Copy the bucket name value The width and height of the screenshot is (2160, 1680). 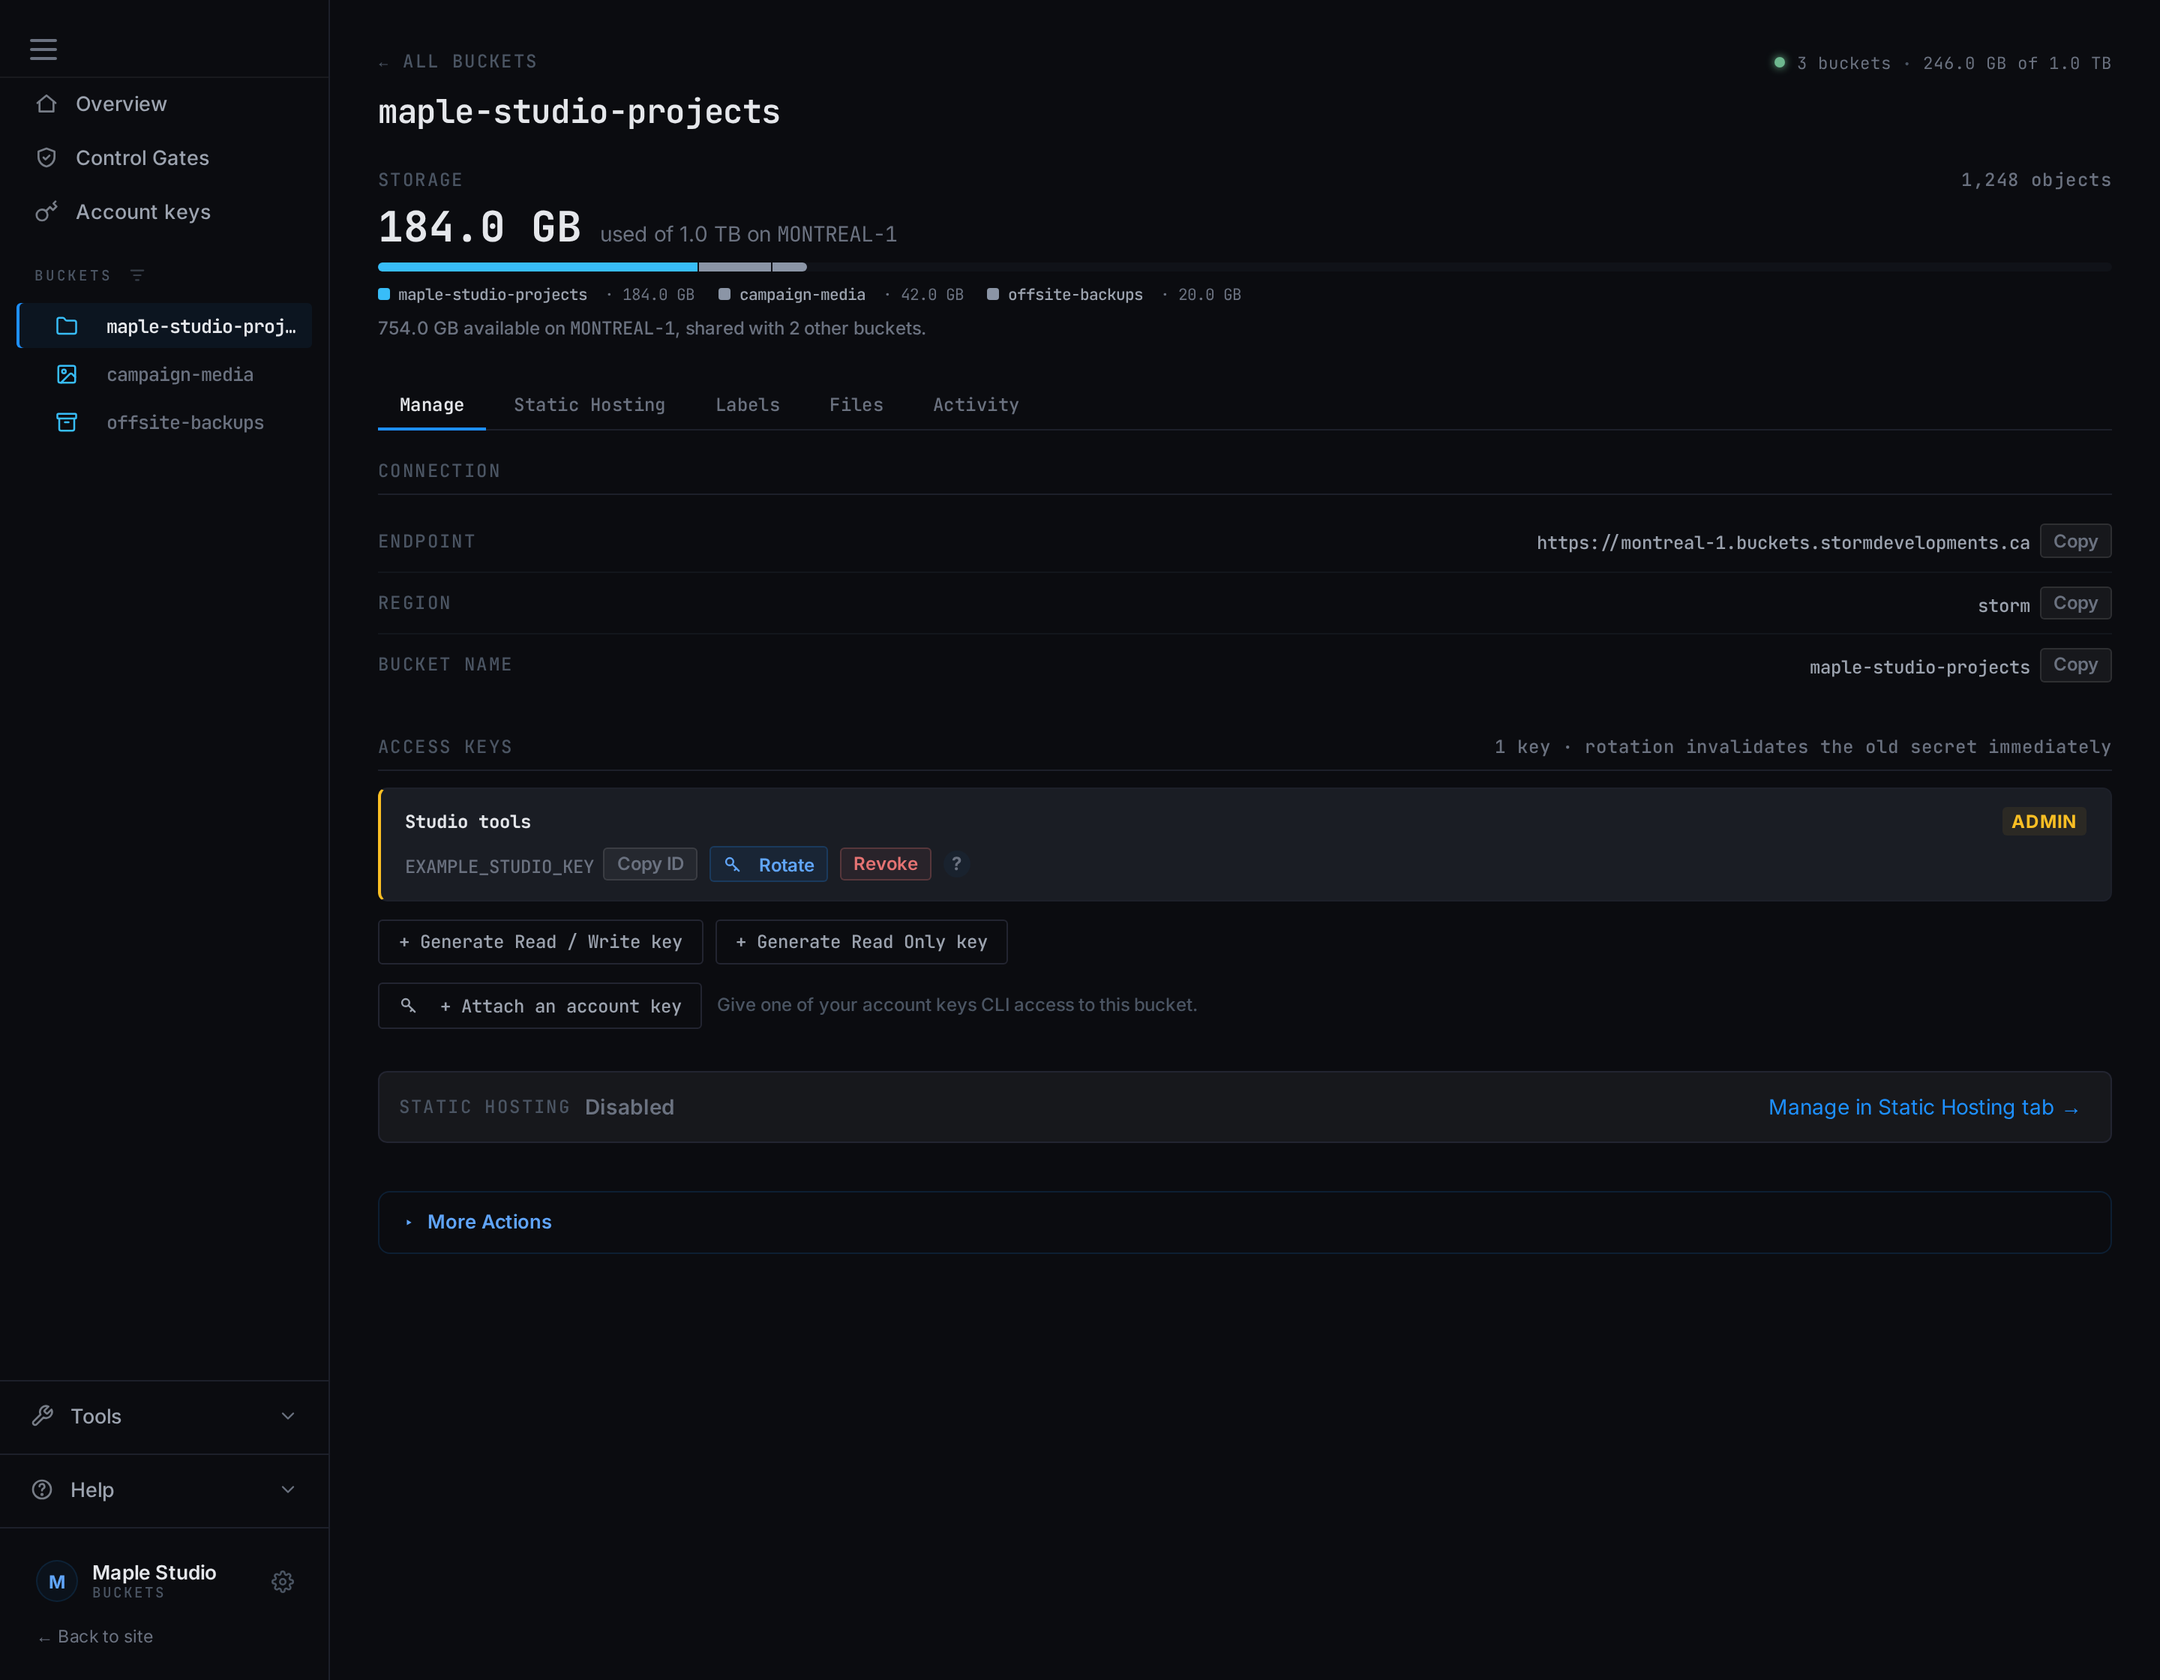click(x=2075, y=665)
